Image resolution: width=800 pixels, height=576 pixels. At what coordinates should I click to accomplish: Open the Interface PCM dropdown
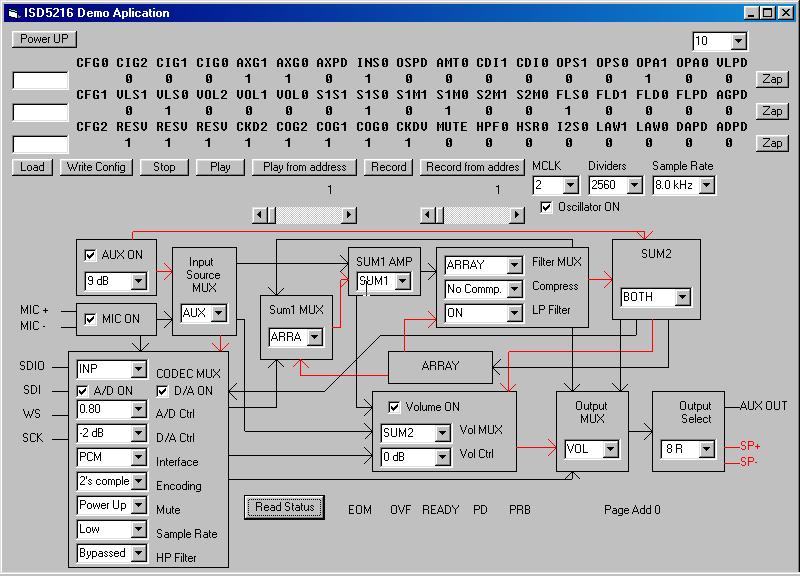pyautogui.click(x=138, y=457)
